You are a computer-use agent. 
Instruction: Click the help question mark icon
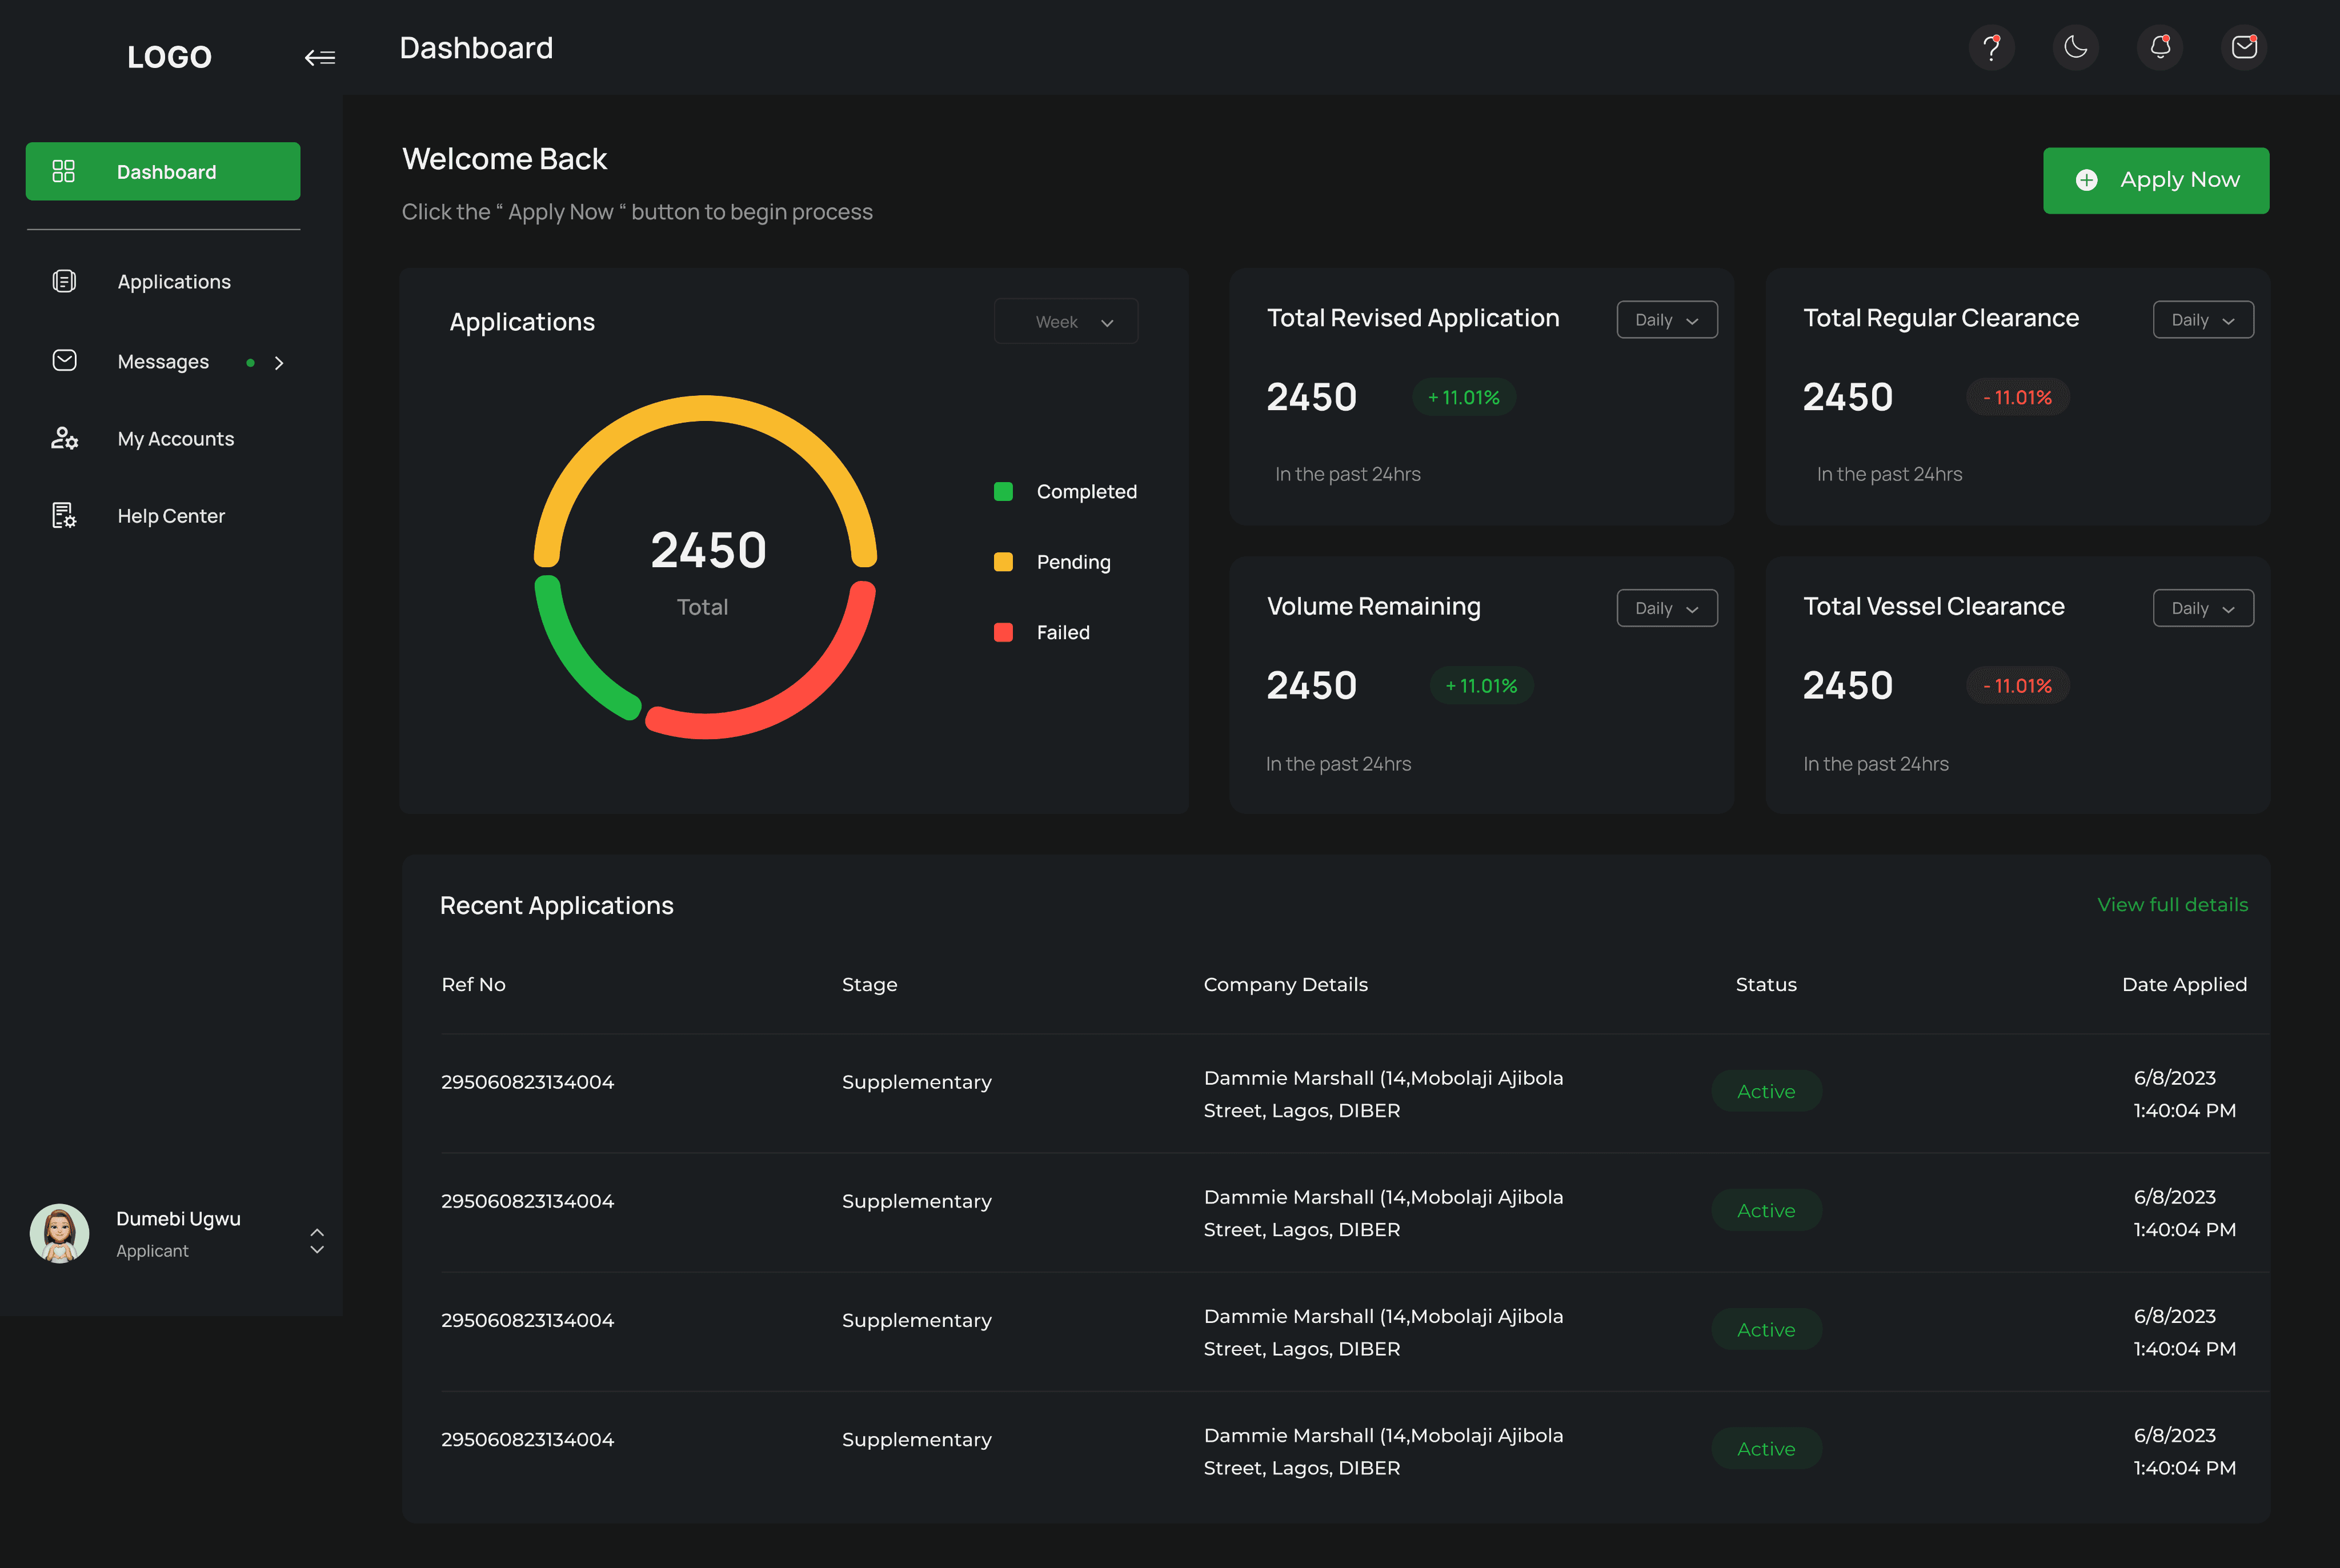[x=1991, y=48]
